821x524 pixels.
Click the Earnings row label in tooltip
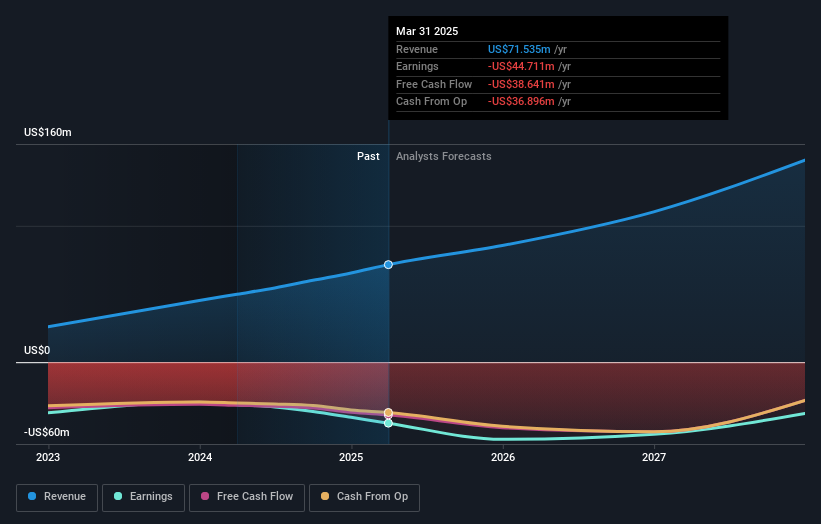point(417,66)
